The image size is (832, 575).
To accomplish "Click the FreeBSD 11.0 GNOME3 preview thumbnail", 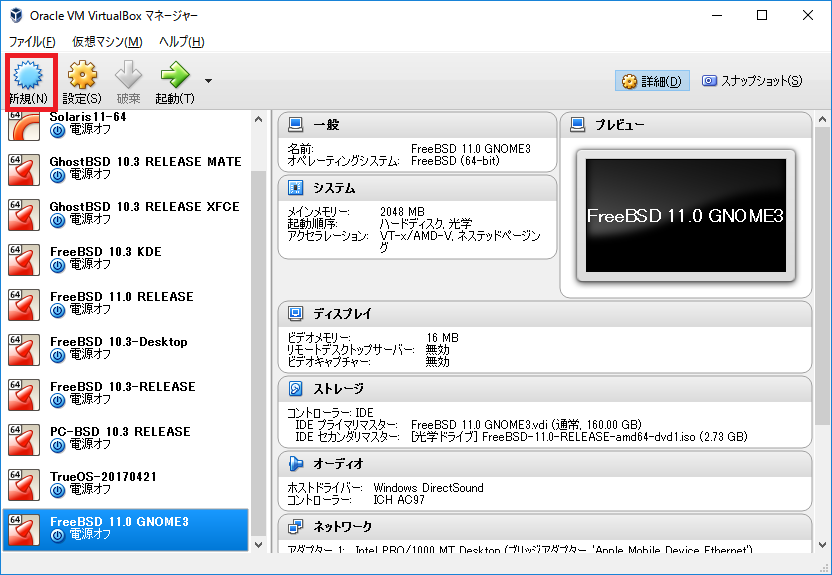I will [x=686, y=215].
